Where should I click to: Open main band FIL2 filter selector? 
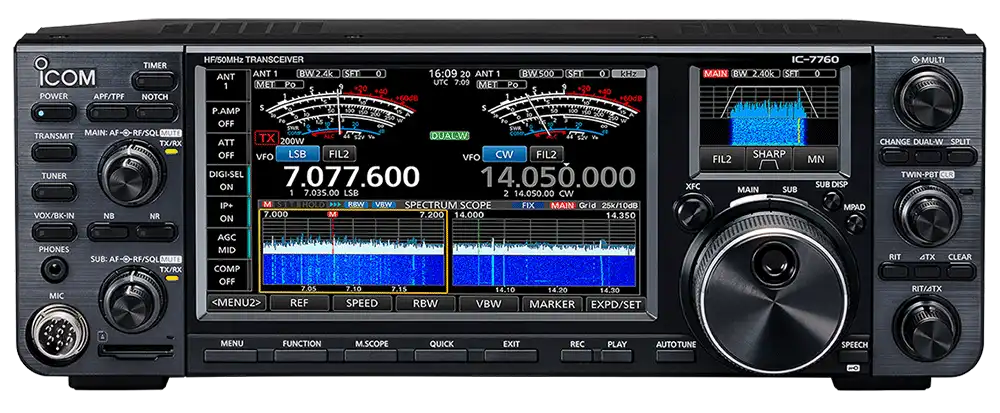[x=339, y=154]
